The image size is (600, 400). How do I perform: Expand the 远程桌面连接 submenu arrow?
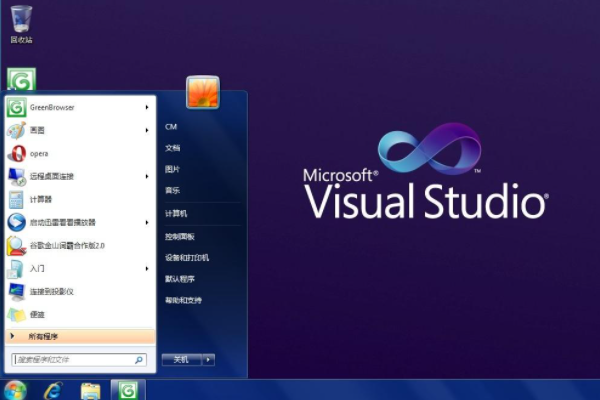147,176
